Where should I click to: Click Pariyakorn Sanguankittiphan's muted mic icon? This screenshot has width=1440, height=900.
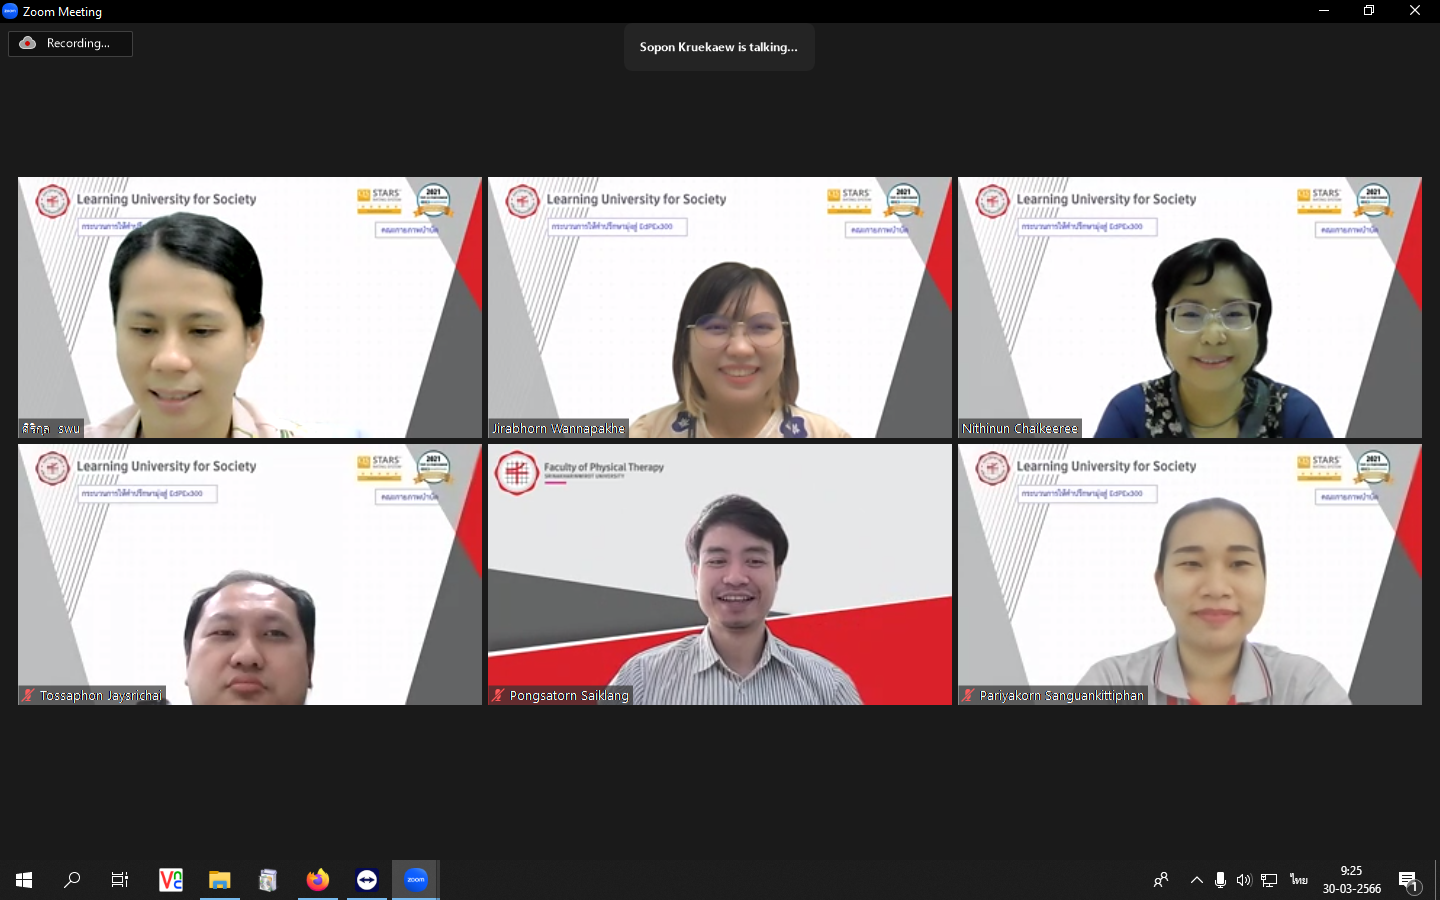pyautogui.click(x=968, y=695)
